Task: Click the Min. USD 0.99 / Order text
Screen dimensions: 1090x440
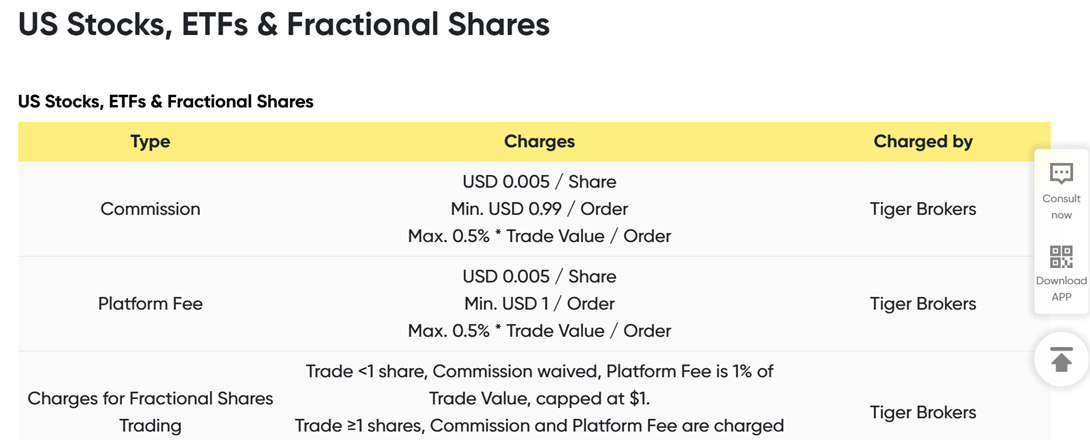Action: pyautogui.click(x=539, y=209)
